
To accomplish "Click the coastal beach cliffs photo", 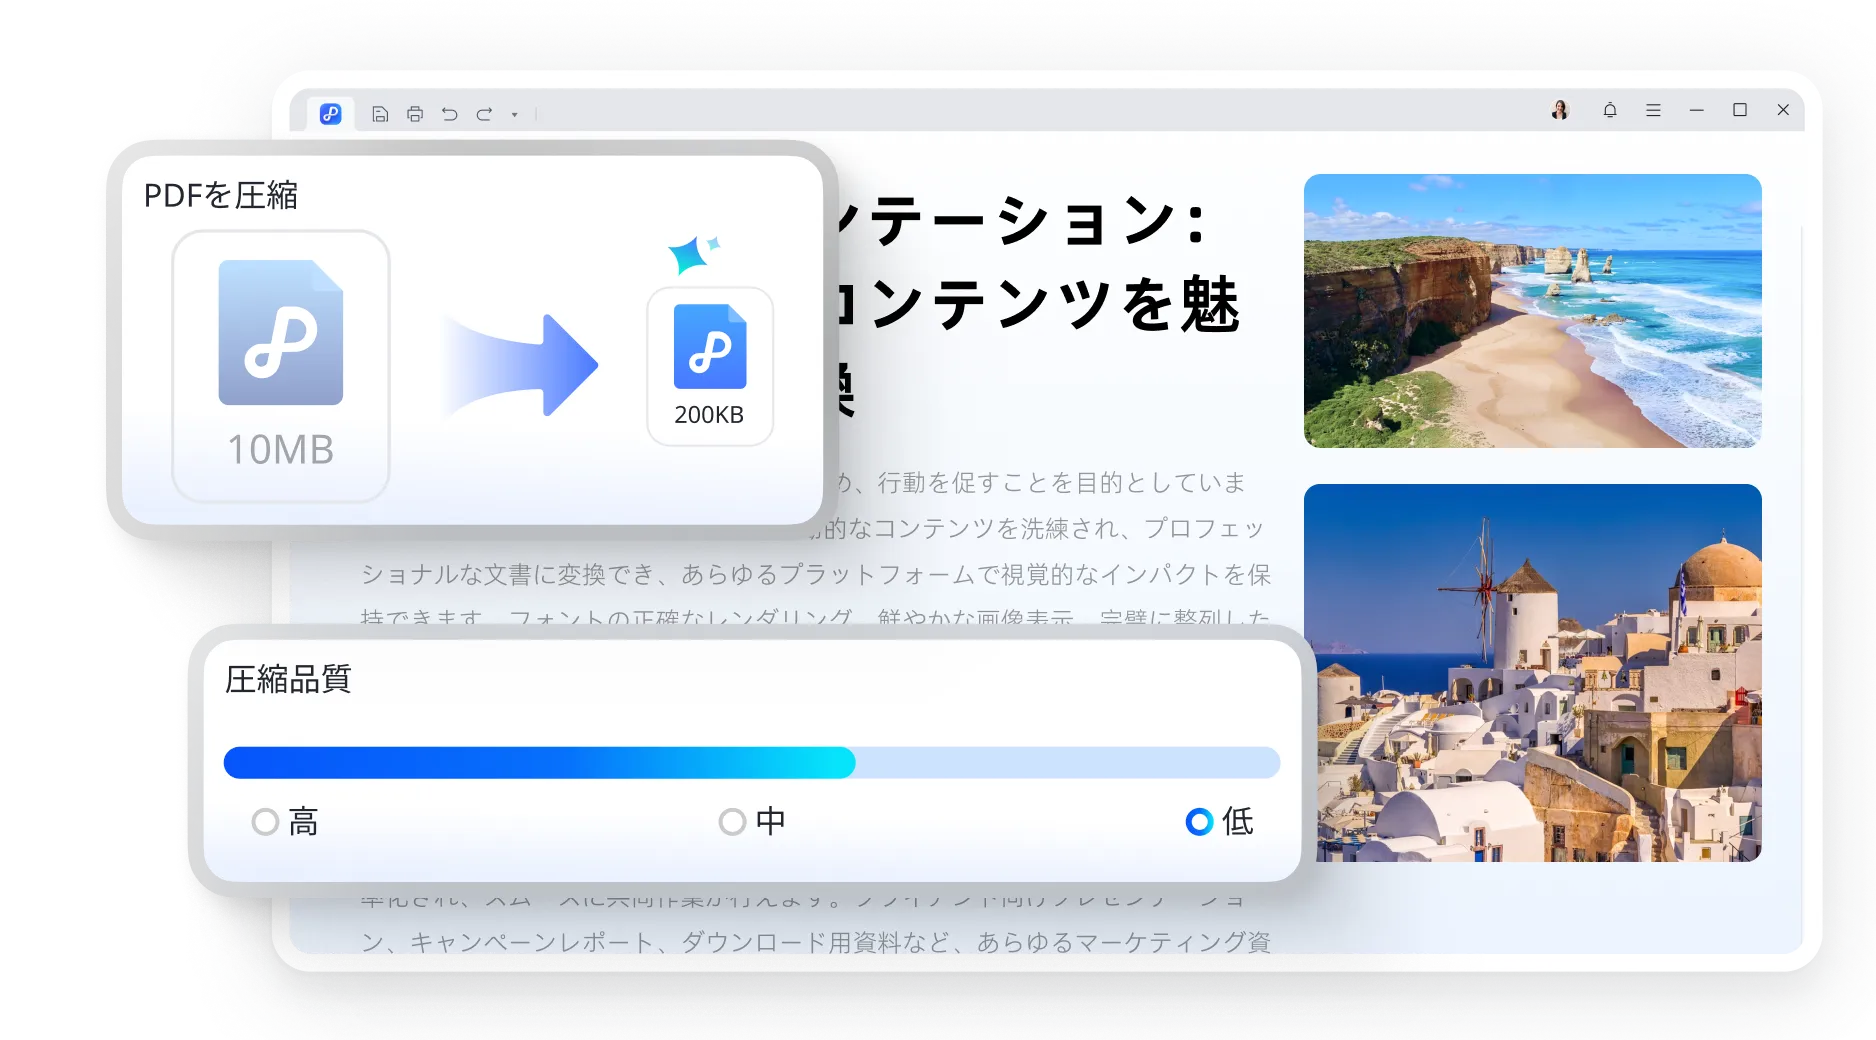I will 1532,311.
